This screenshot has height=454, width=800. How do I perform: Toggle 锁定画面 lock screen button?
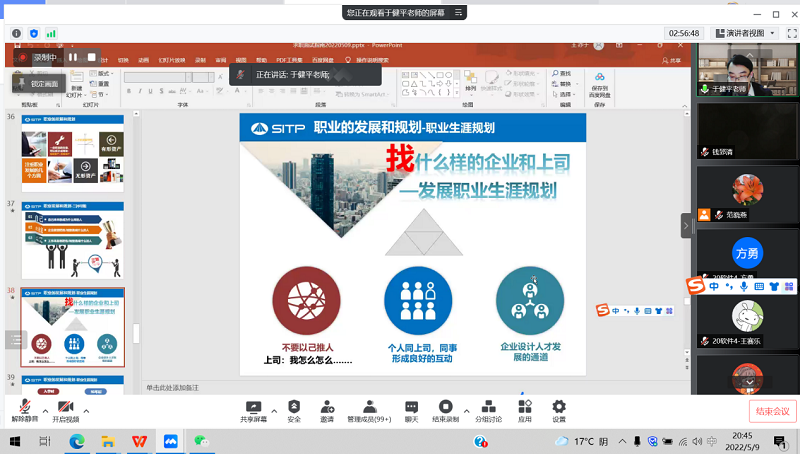click(x=40, y=83)
